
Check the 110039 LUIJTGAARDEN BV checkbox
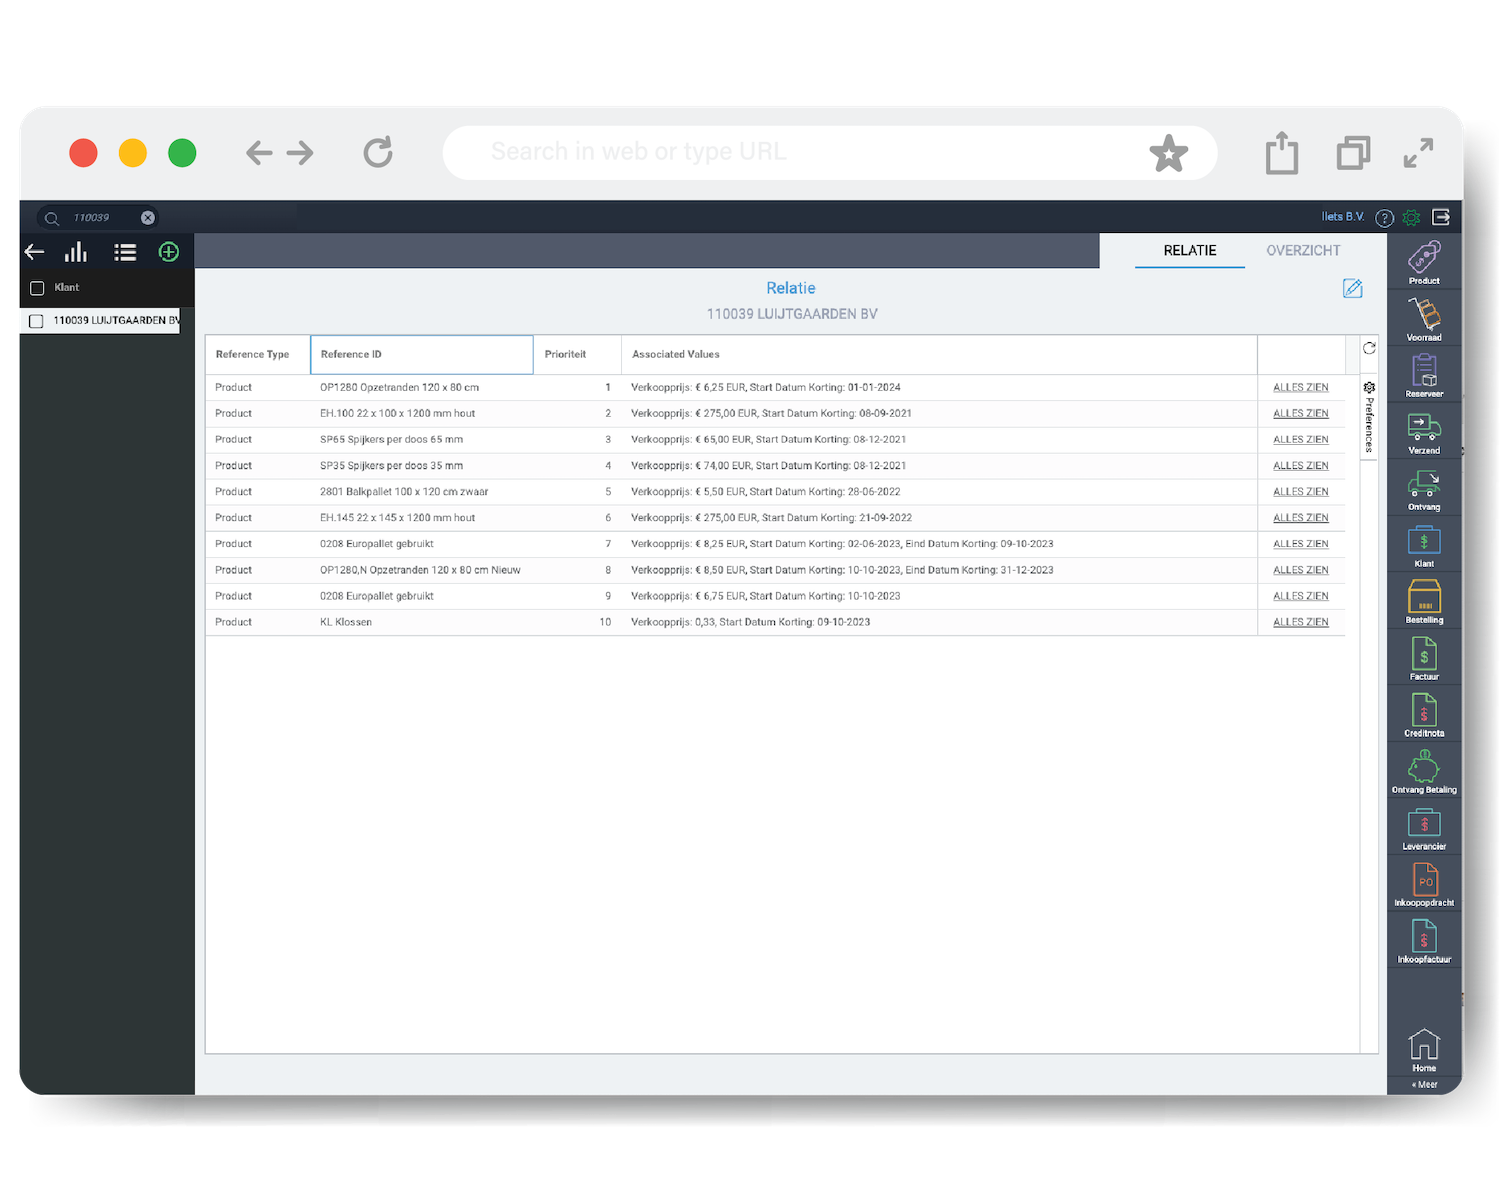tap(36, 321)
